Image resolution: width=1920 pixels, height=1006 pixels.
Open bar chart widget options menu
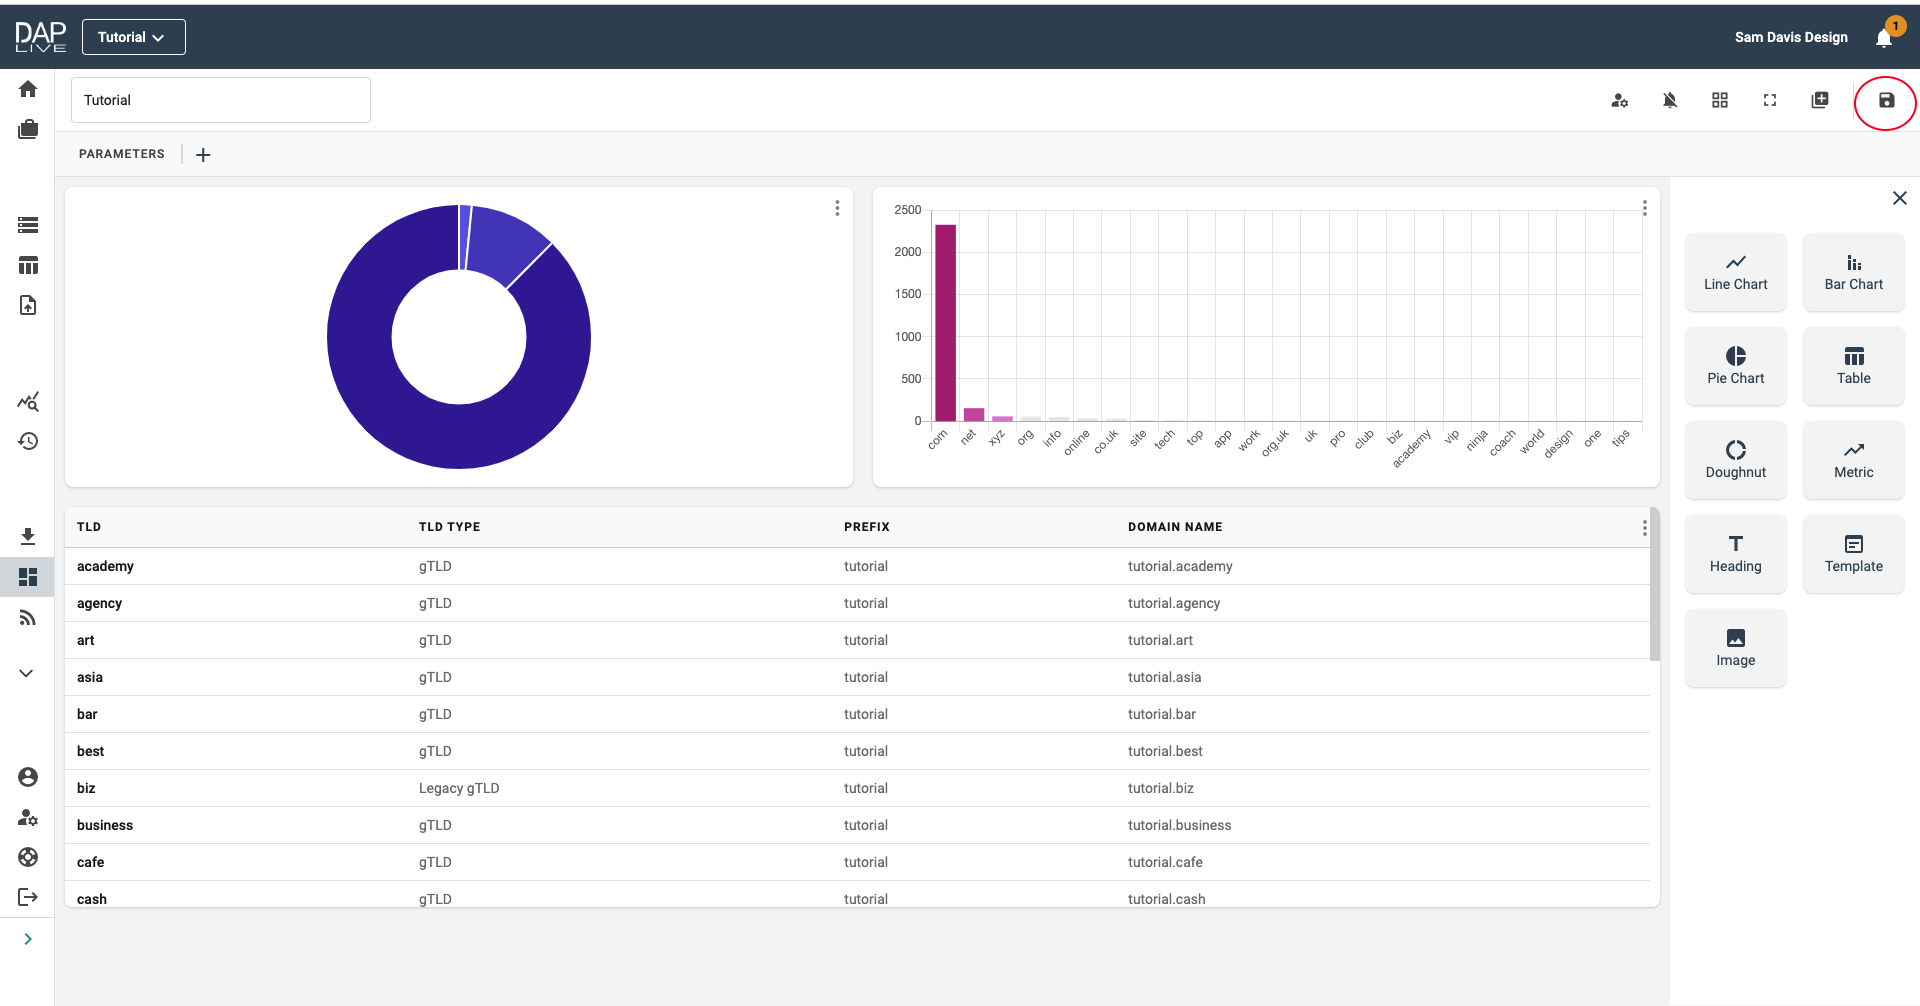click(1644, 208)
